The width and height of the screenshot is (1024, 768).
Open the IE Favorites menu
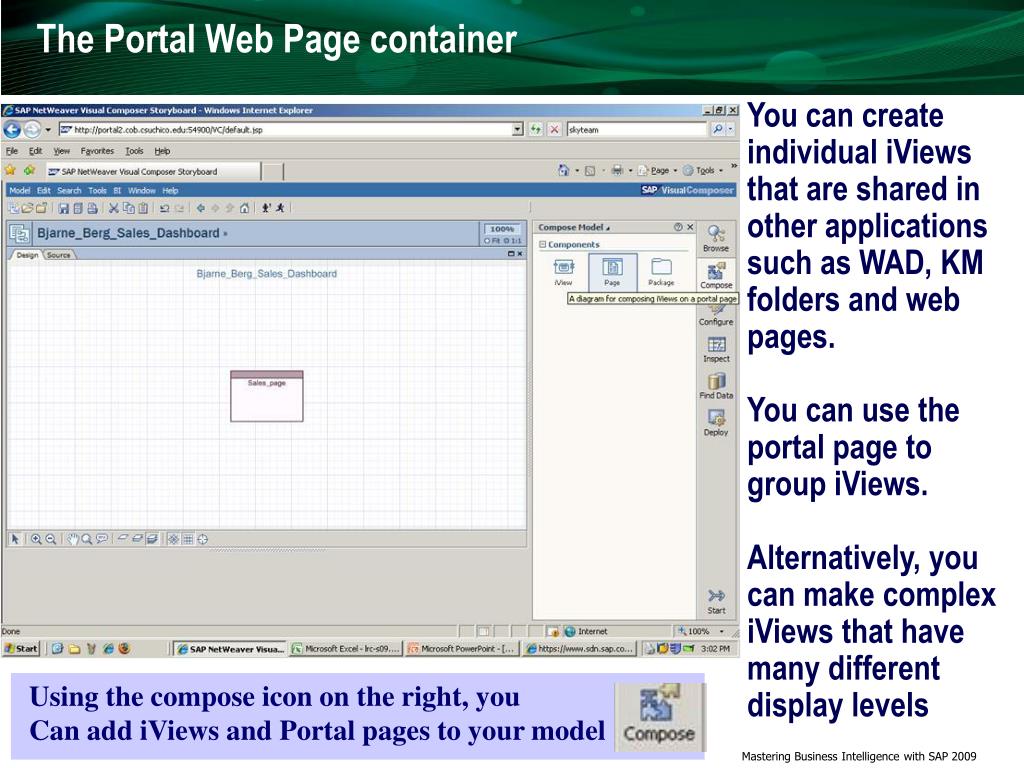[x=97, y=151]
